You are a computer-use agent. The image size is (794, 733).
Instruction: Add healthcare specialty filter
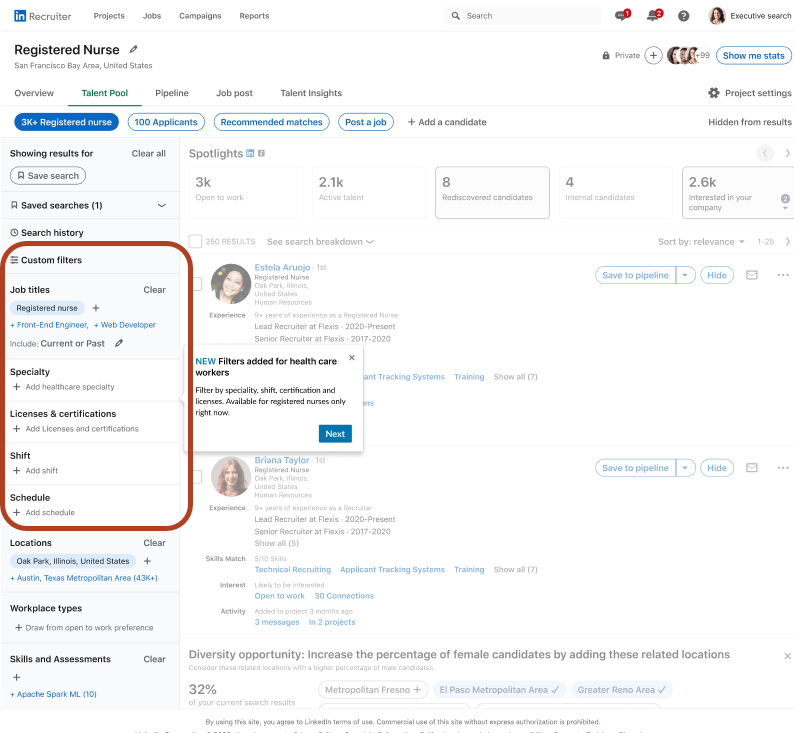(63, 387)
